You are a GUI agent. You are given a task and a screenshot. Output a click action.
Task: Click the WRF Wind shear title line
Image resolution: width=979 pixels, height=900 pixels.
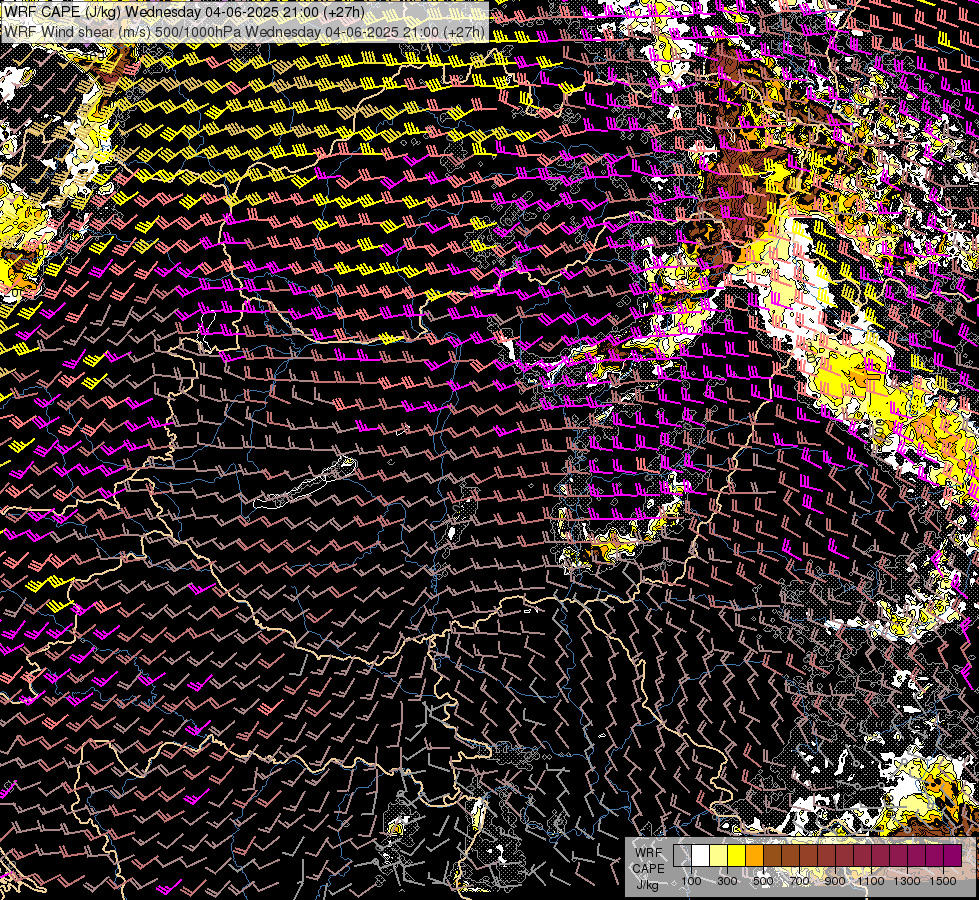pos(244,32)
